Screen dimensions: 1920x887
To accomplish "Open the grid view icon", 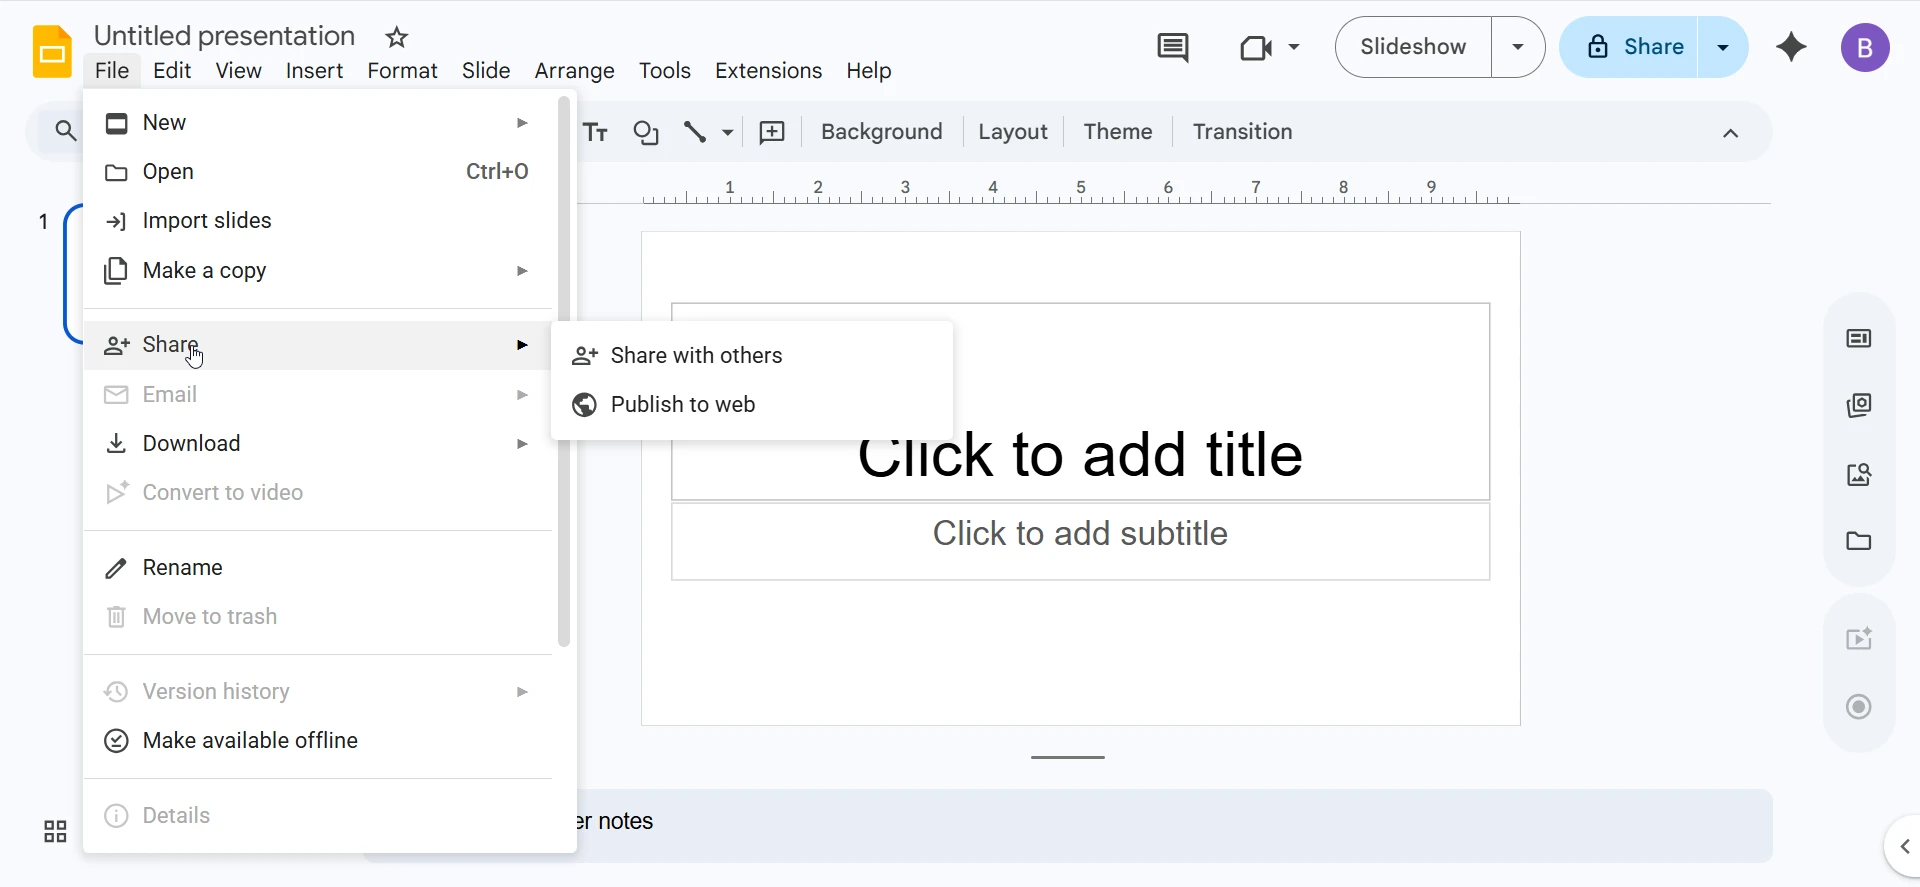I will [x=55, y=831].
